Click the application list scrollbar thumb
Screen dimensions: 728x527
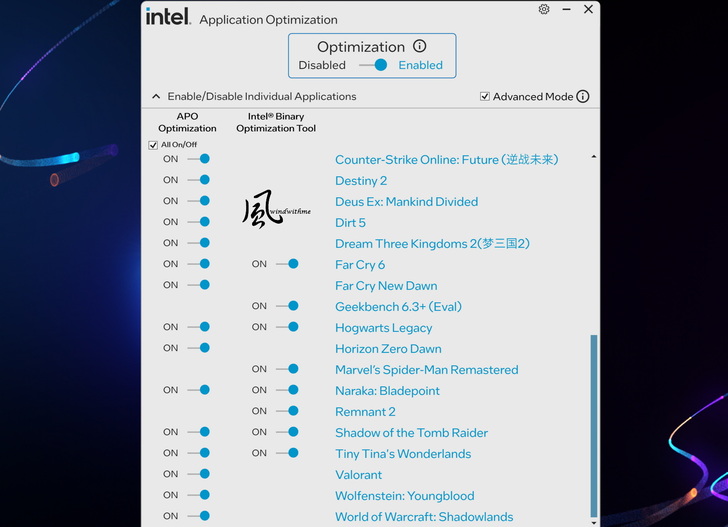tap(593, 425)
